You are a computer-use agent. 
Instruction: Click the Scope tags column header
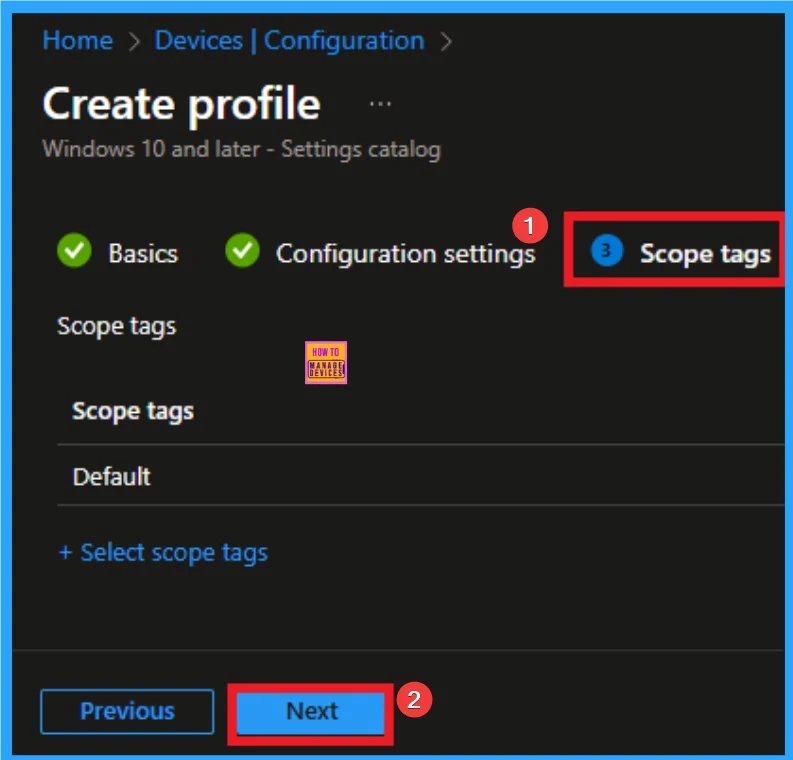pyautogui.click(x=133, y=411)
